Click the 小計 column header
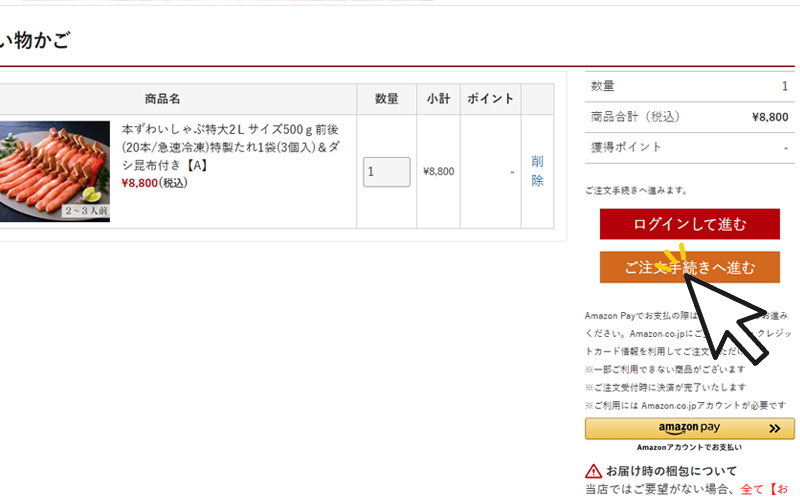Image resolution: width=800 pixels, height=500 pixels. tap(438, 99)
